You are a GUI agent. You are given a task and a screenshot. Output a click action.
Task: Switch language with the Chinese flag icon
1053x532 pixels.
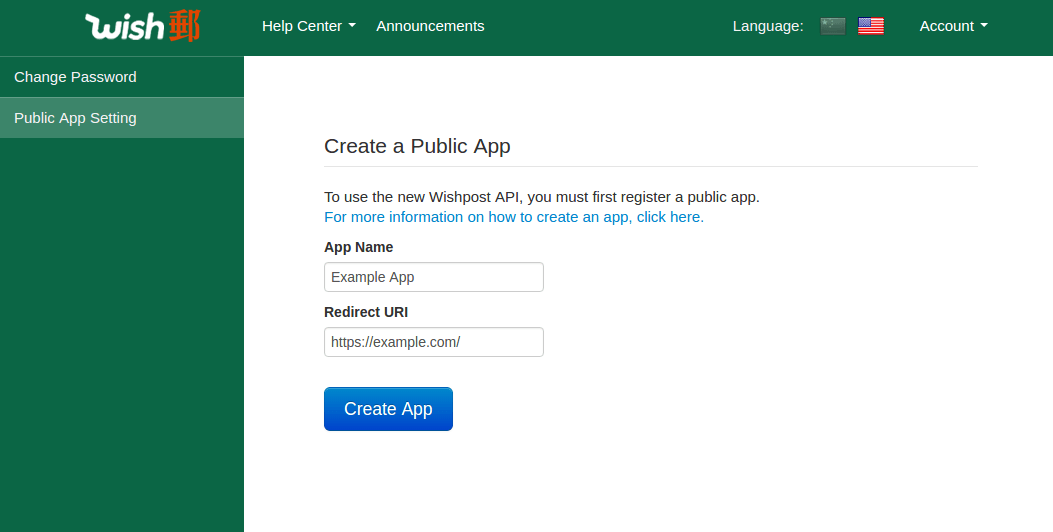click(x=833, y=26)
